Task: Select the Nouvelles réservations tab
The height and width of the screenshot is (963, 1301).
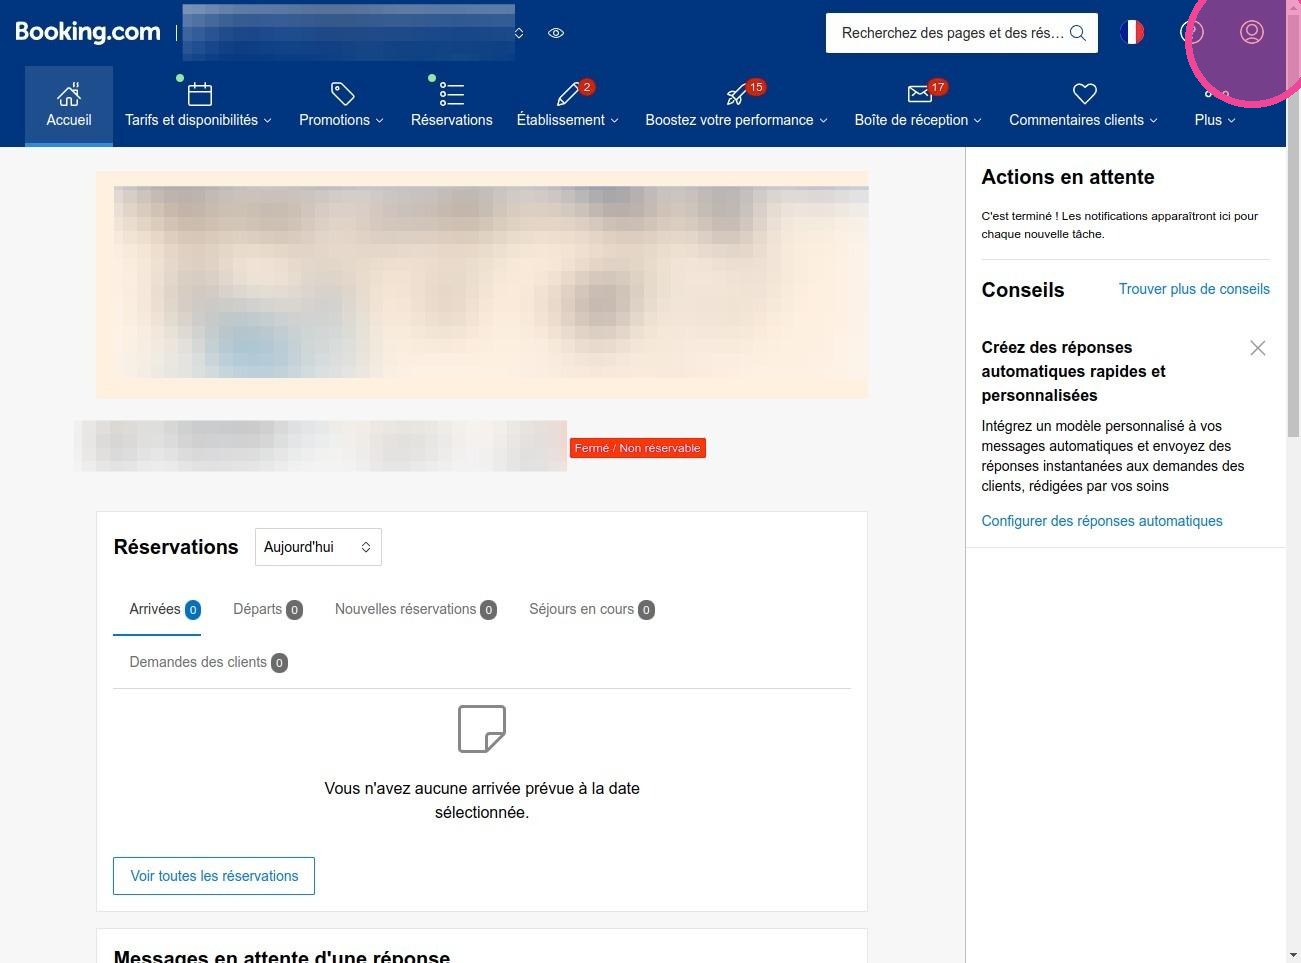Action: click(x=416, y=609)
